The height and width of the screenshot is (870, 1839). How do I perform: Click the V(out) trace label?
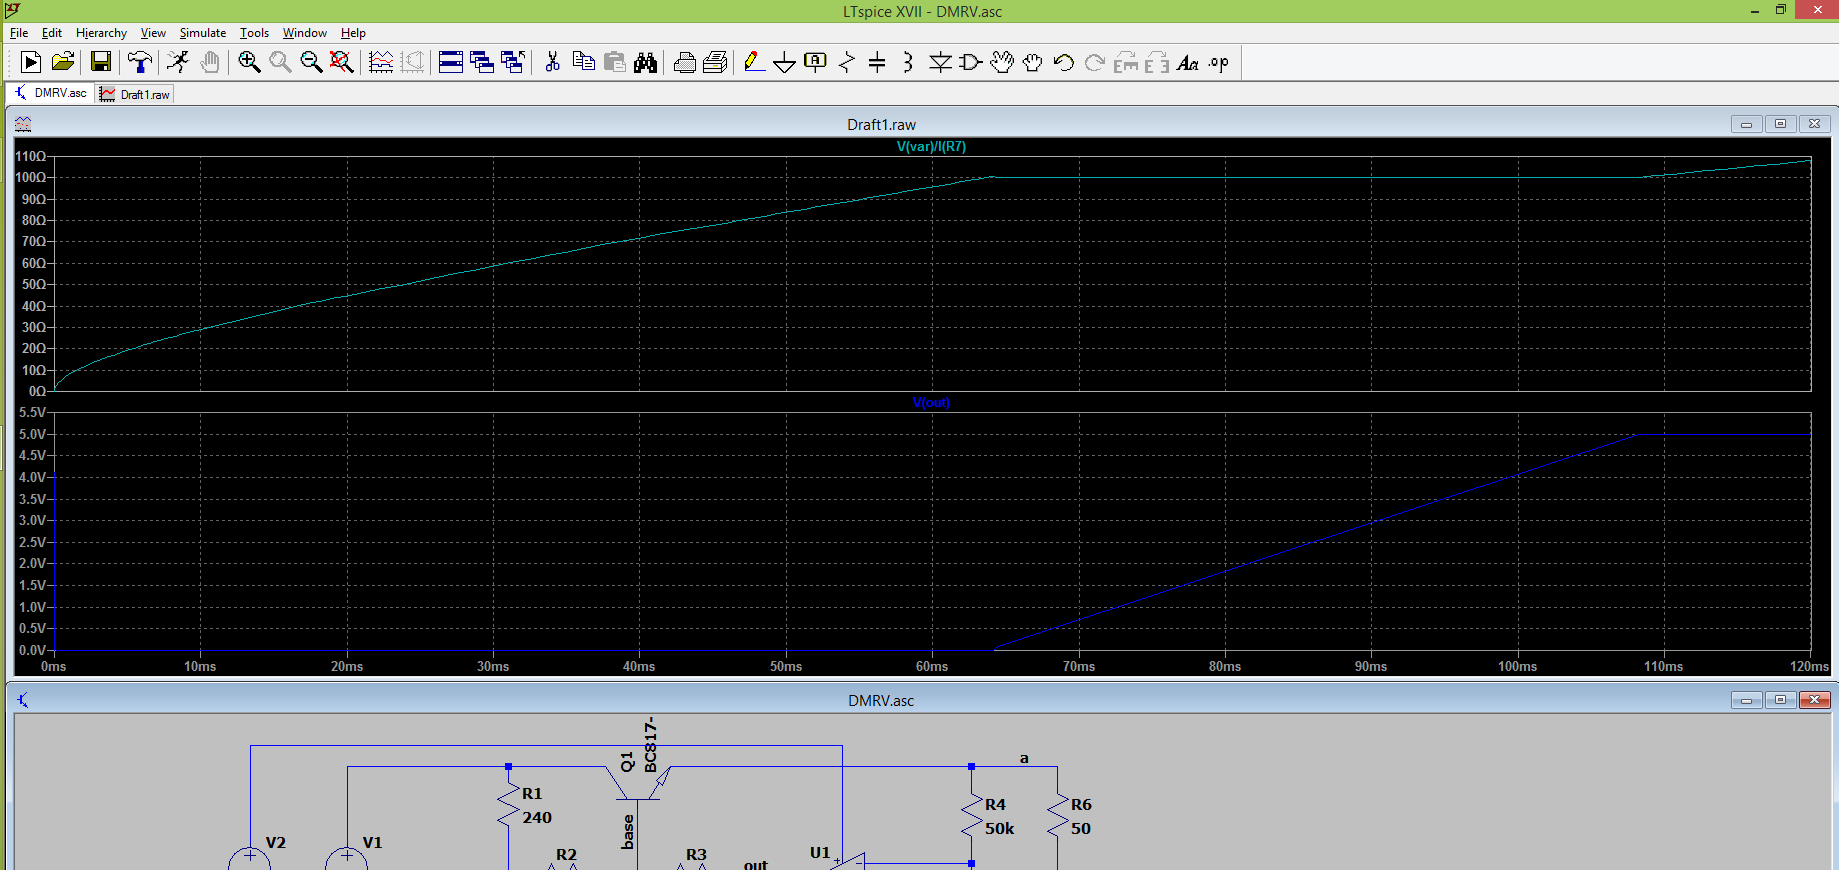coord(931,403)
